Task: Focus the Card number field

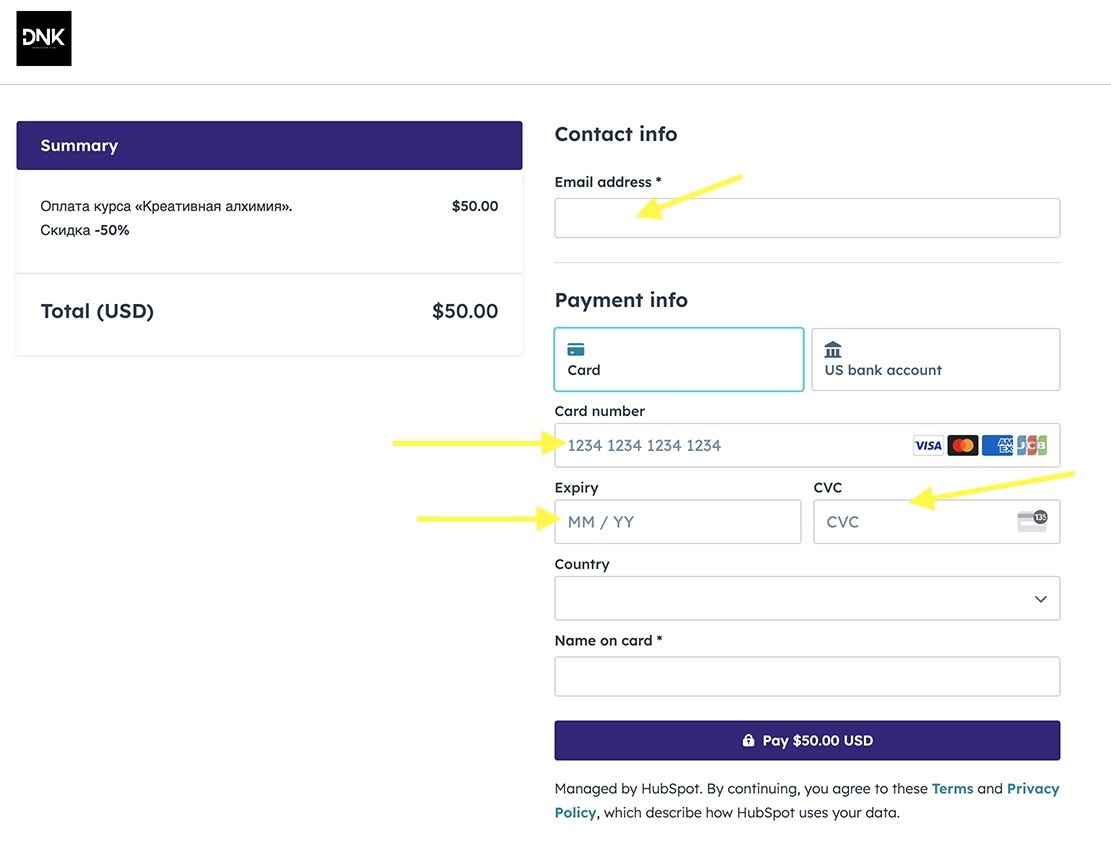Action: click(x=807, y=445)
